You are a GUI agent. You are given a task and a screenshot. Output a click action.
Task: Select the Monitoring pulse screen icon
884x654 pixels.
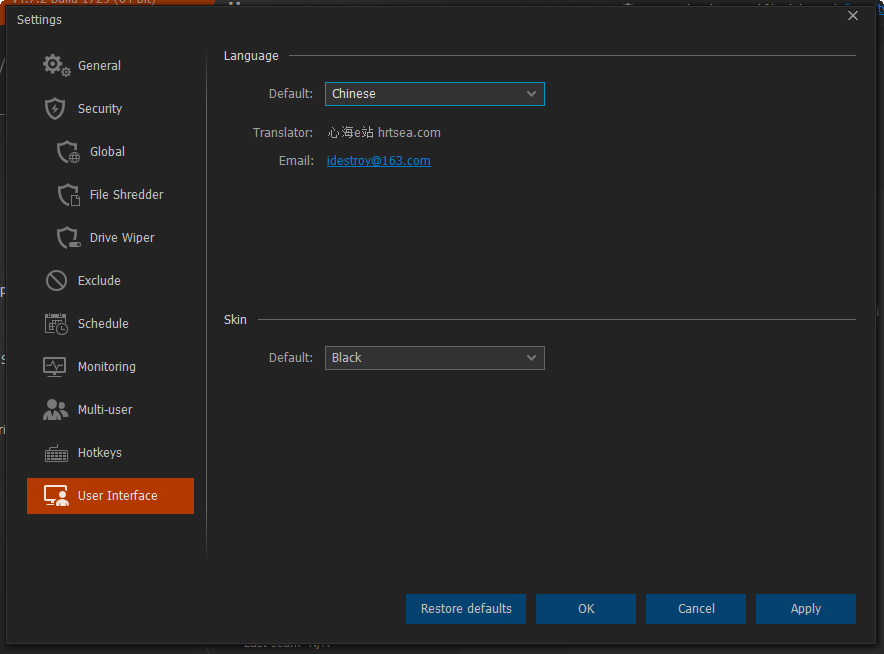(x=55, y=366)
